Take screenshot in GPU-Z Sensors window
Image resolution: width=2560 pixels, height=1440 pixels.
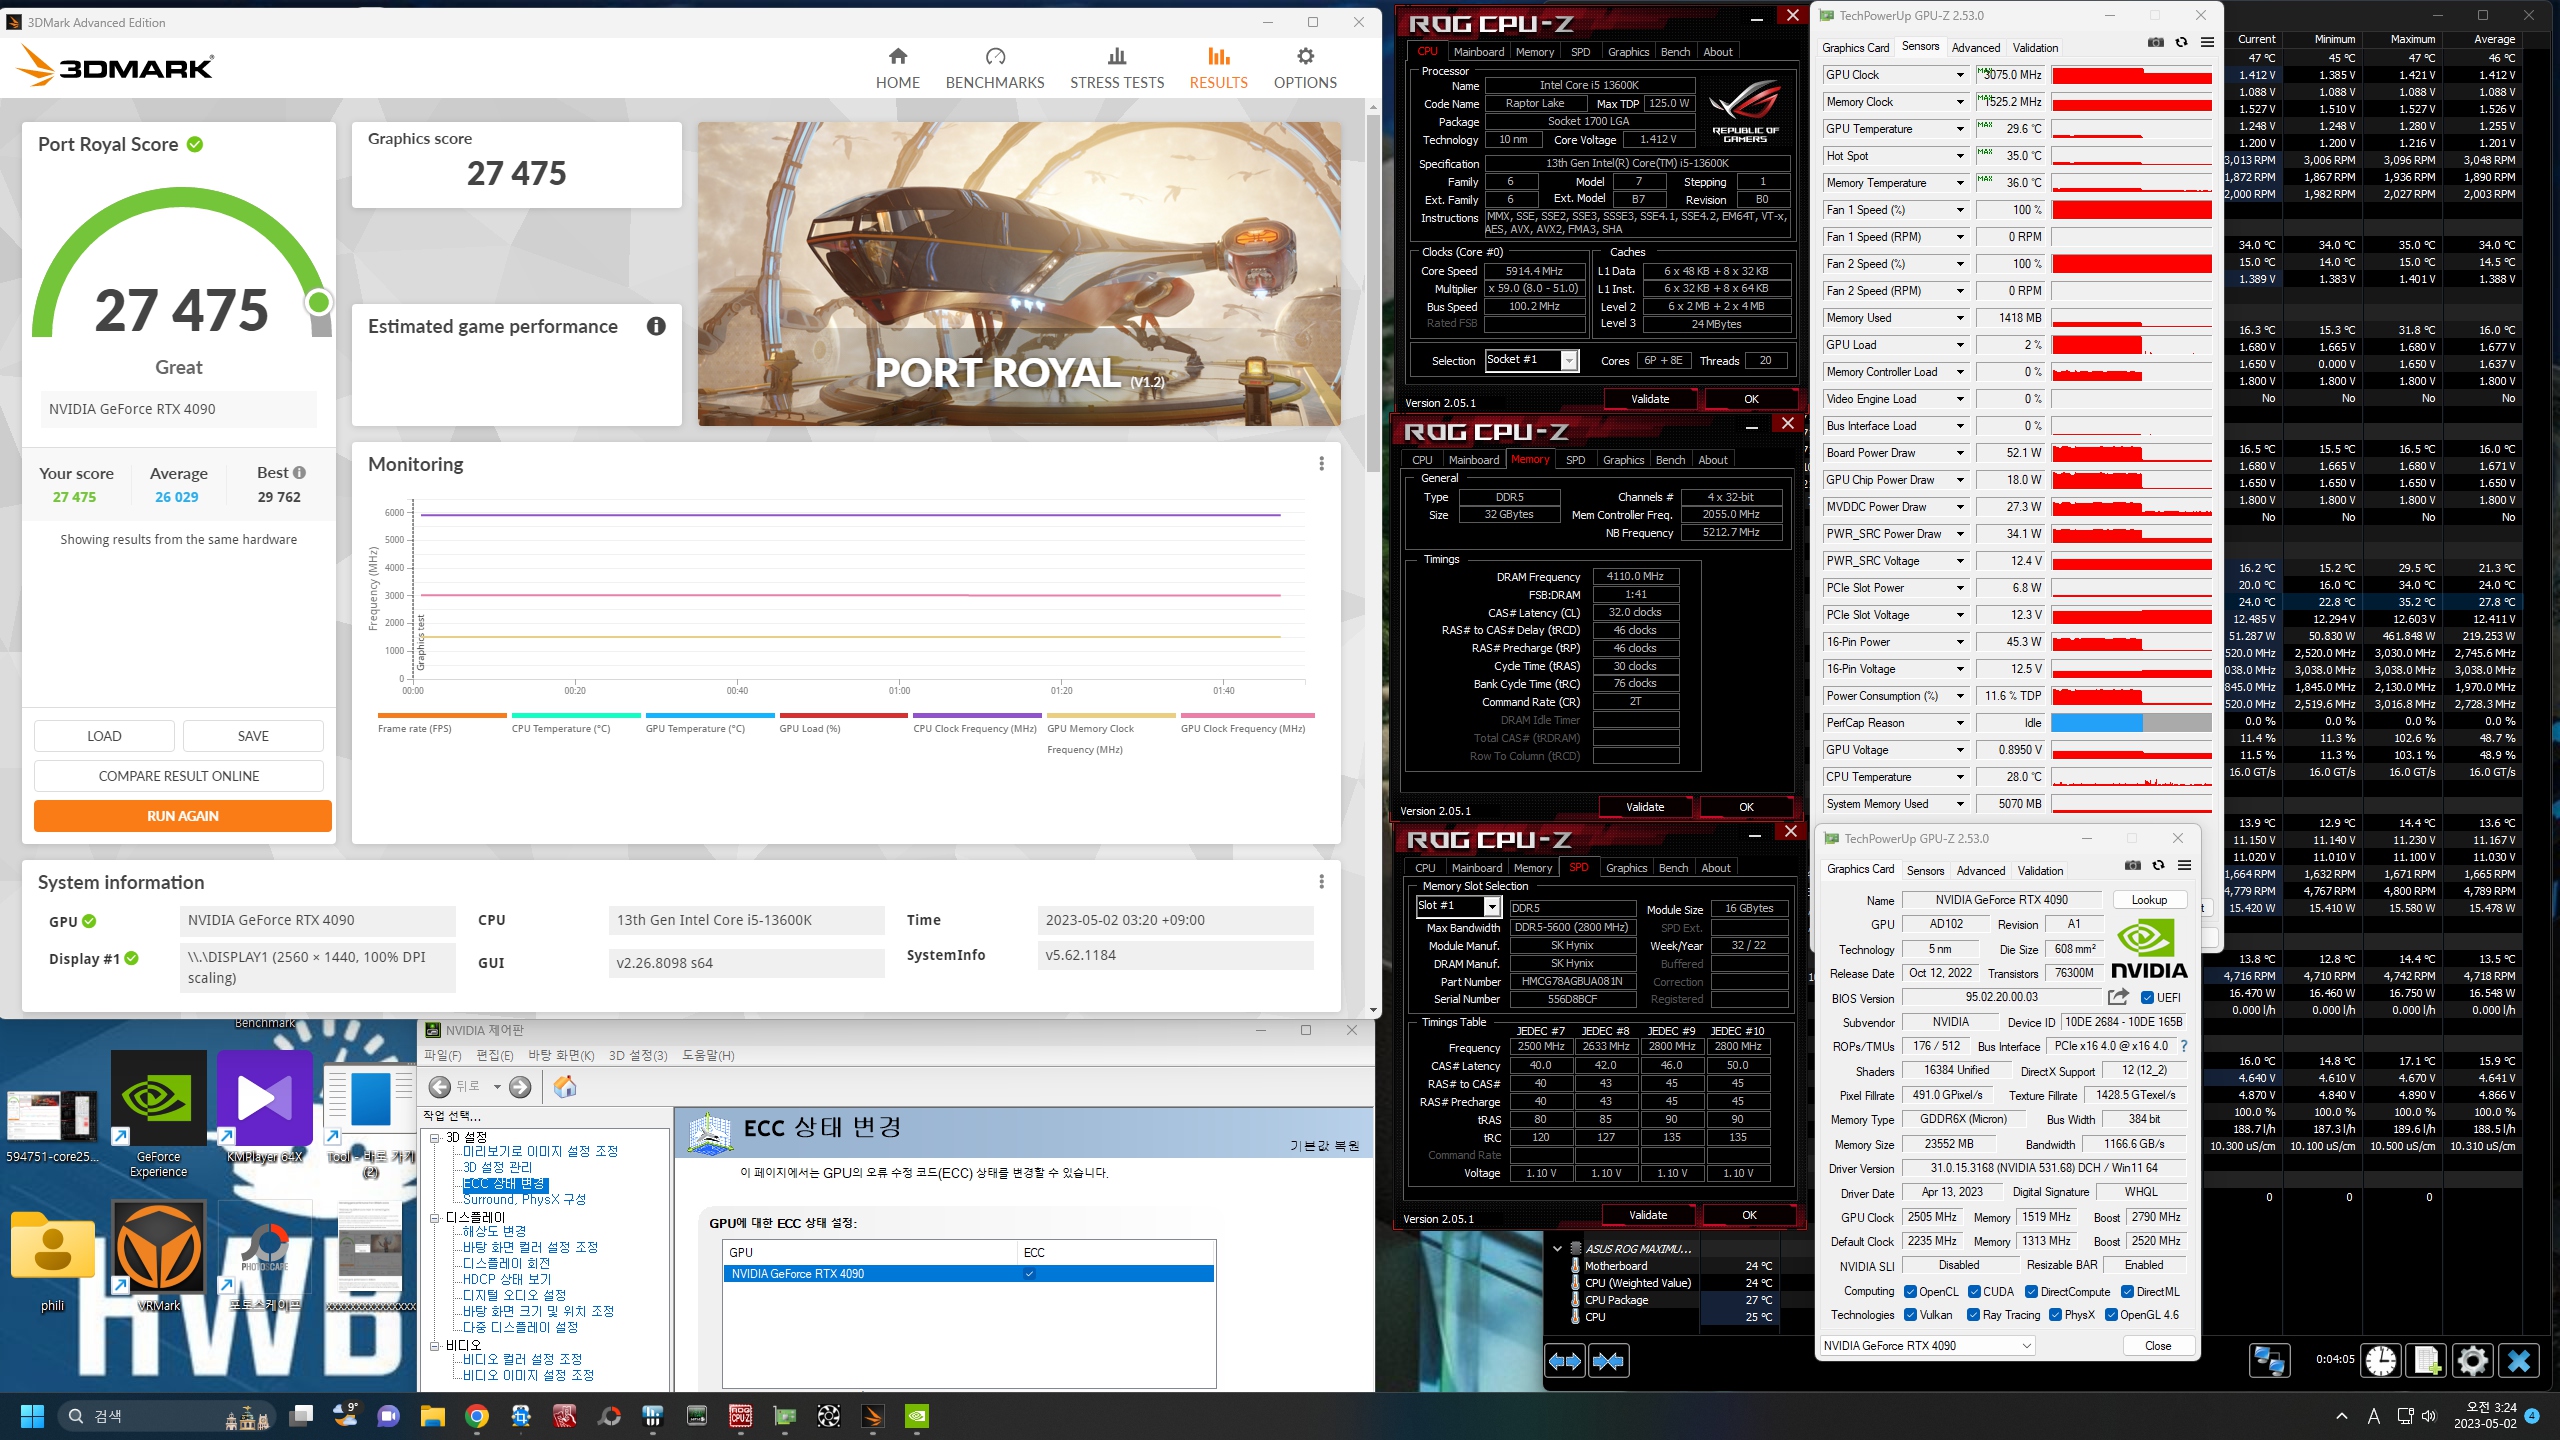(2156, 42)
